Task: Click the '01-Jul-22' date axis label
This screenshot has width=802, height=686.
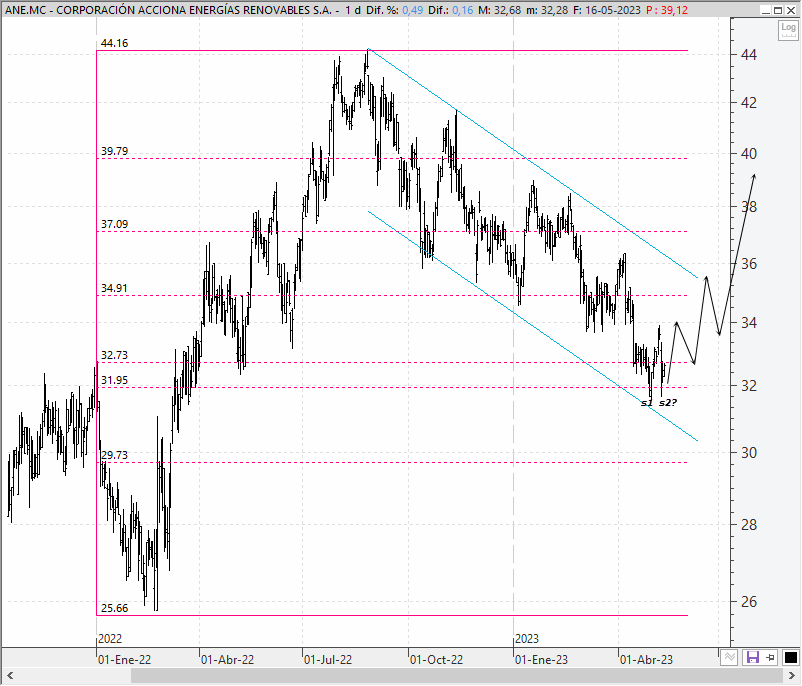Action: pyautogui.click(x=328, y=660)
